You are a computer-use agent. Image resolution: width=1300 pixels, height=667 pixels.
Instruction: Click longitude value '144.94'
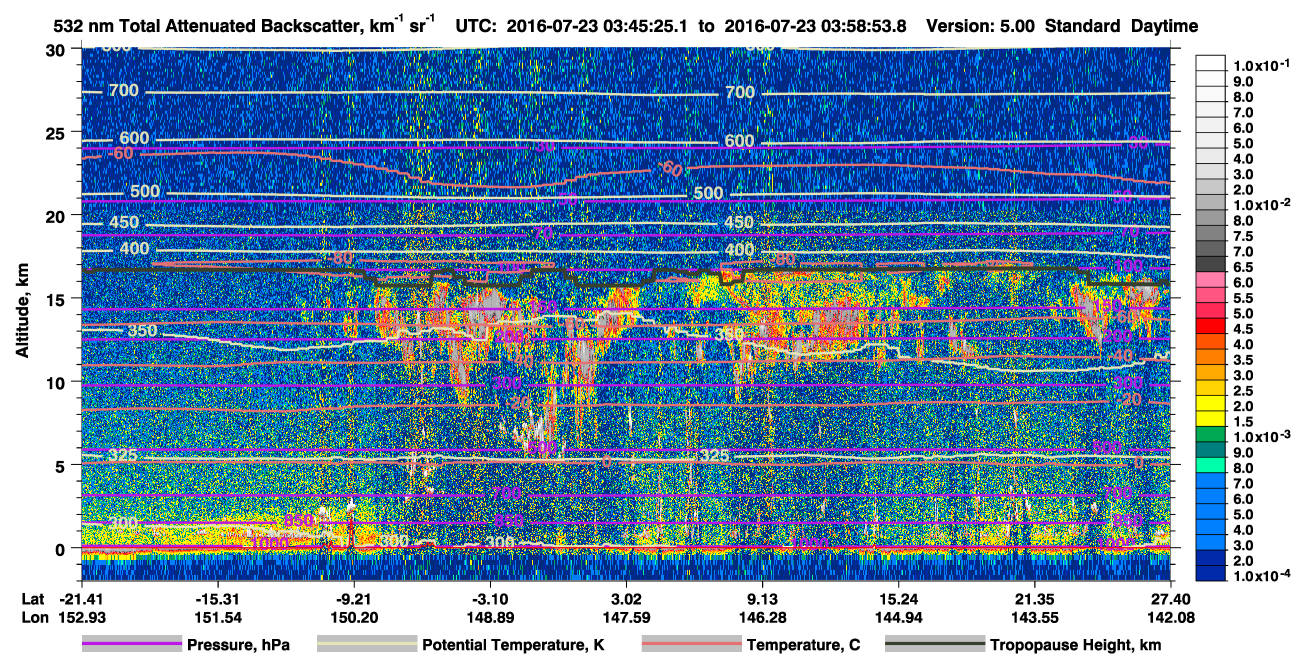click(898, 617)
